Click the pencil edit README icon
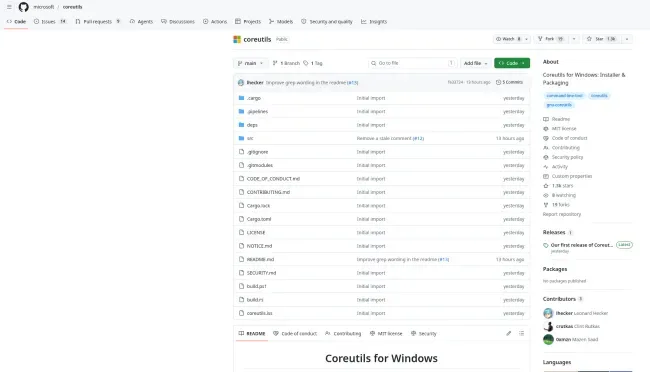Screen dimensions: 650x372 509,333
